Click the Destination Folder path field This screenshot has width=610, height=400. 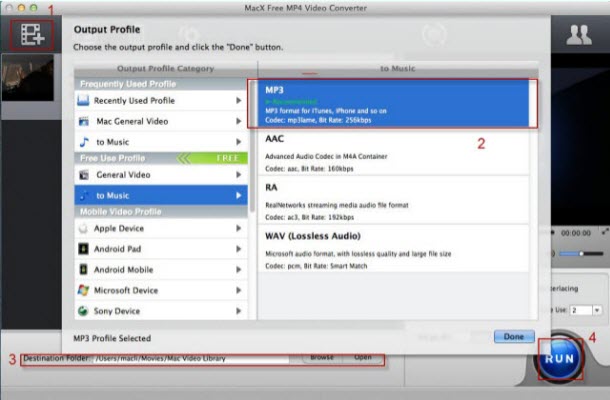coord(191,359)
